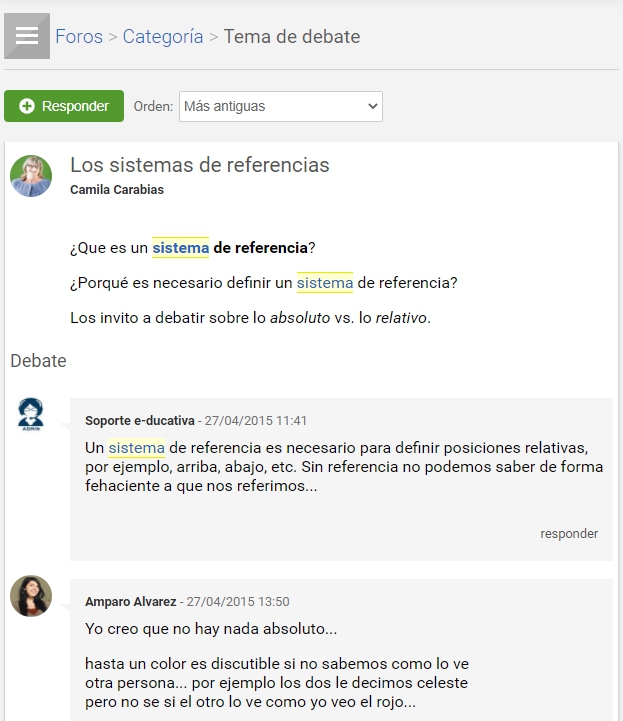
Task: Open sistema link in second question
Action: [325, 283]
